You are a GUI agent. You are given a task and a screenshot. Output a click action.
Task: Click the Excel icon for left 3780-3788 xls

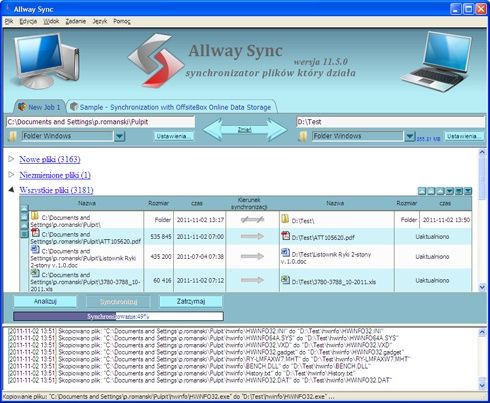pos(35,273)
